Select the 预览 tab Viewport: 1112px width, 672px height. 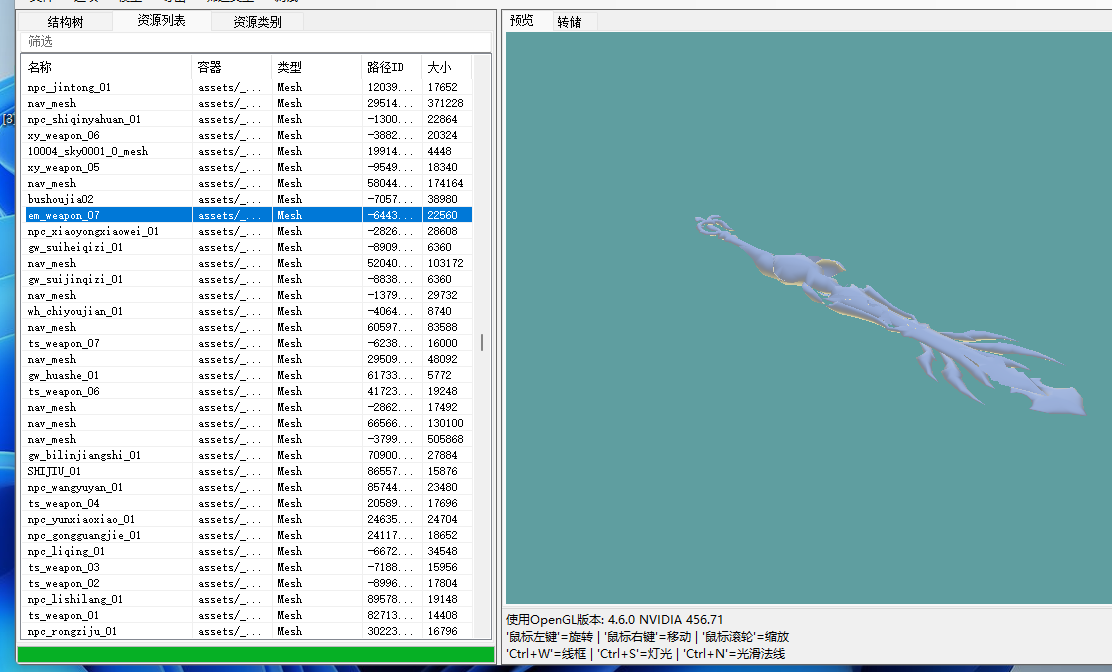(522, 21)
